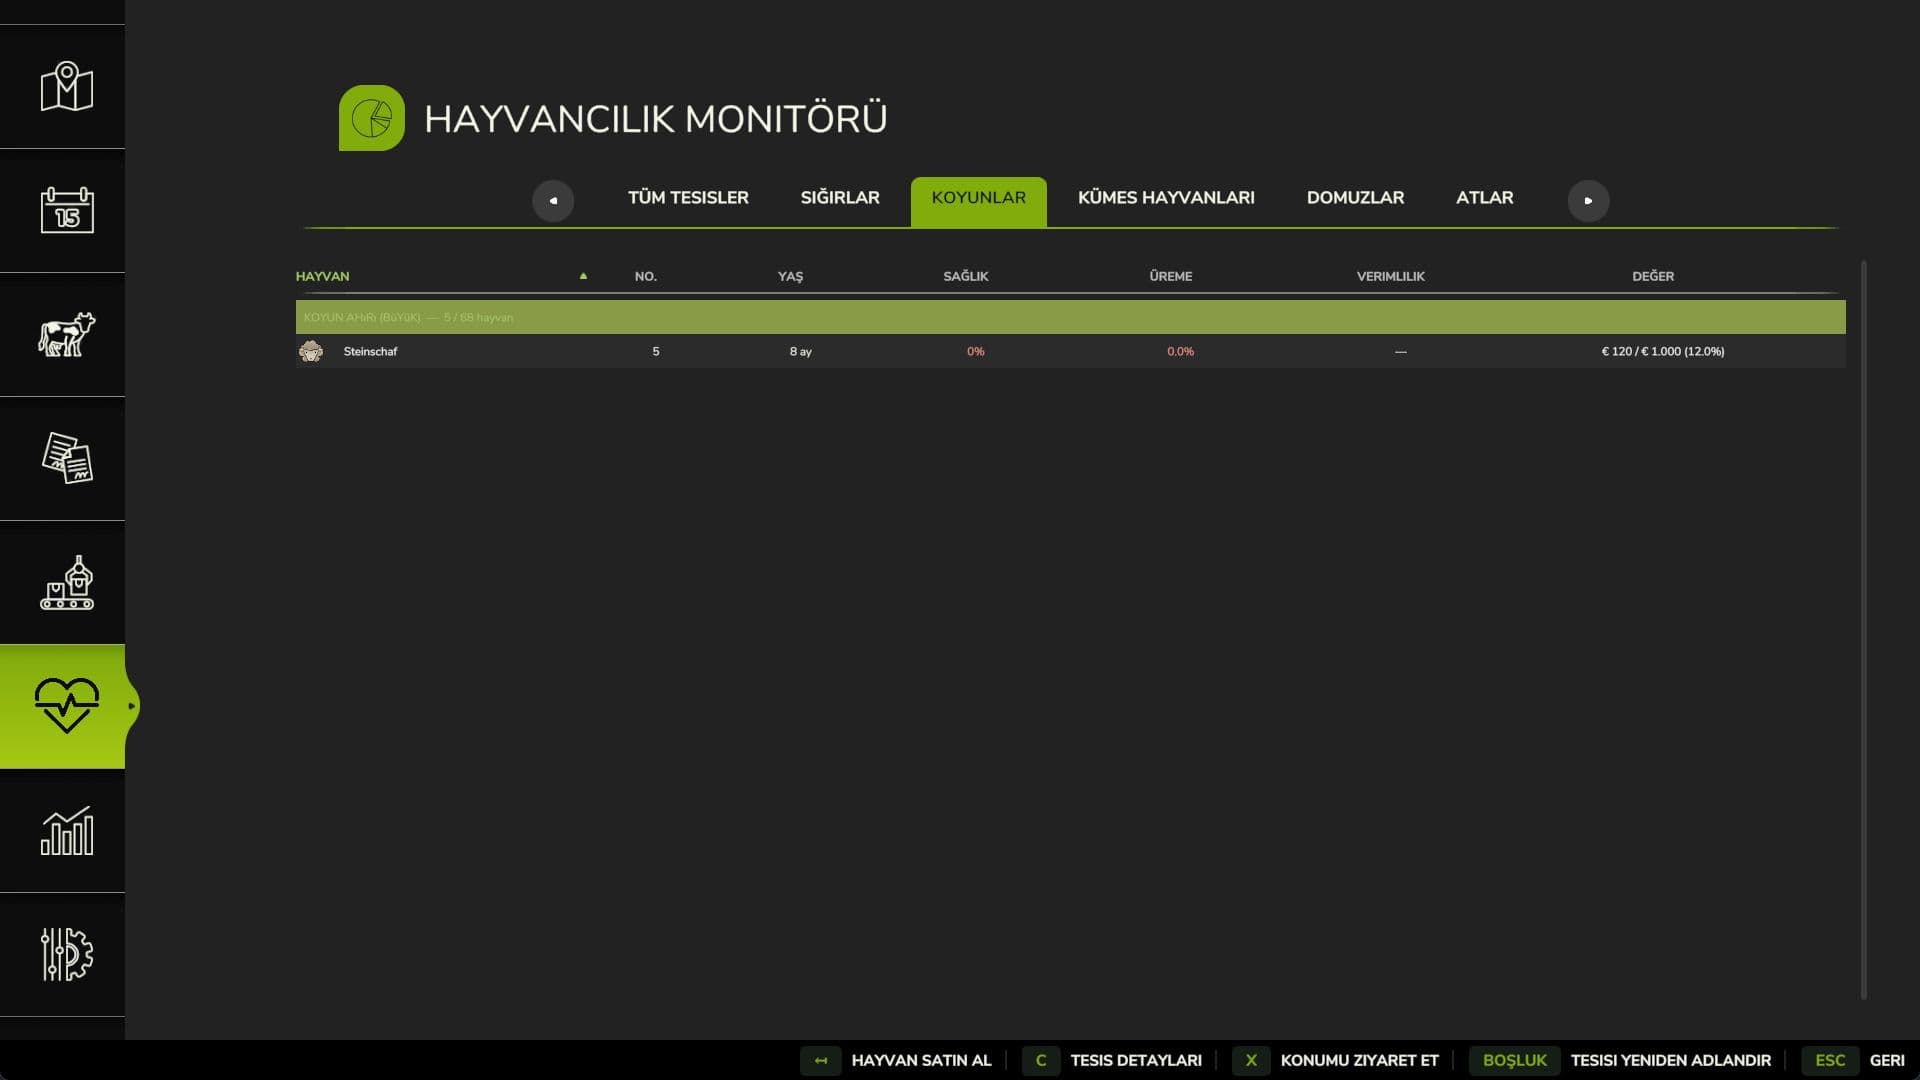This screenshot has height=1080, width=1920.
Task: Switch to the Sığırlar tab
Action: click(840, 198)
